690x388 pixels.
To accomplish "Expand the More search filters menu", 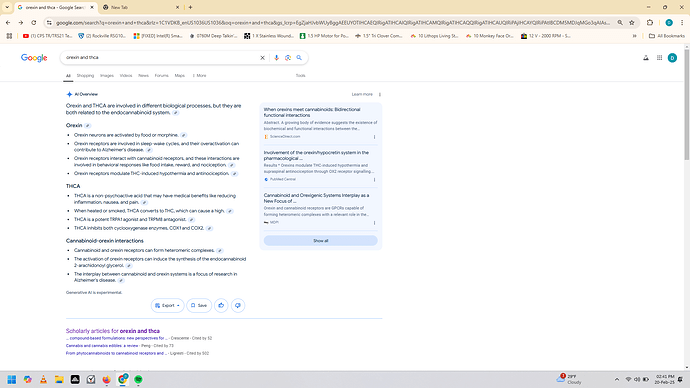I will (199, 76).
